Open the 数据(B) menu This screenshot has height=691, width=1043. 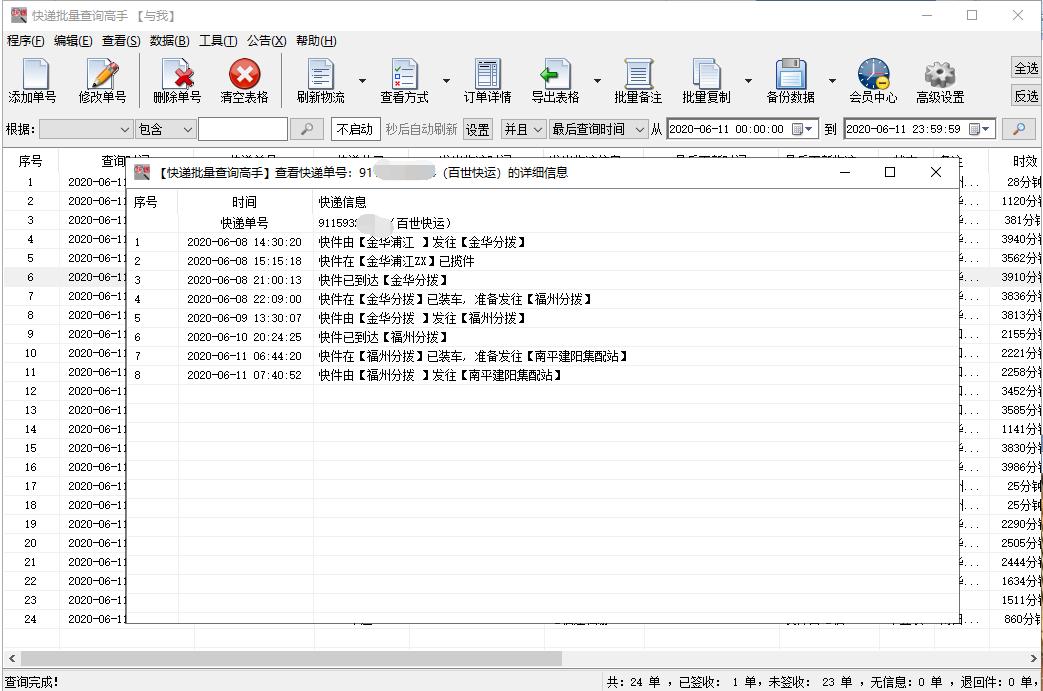[x=169, y=41]
